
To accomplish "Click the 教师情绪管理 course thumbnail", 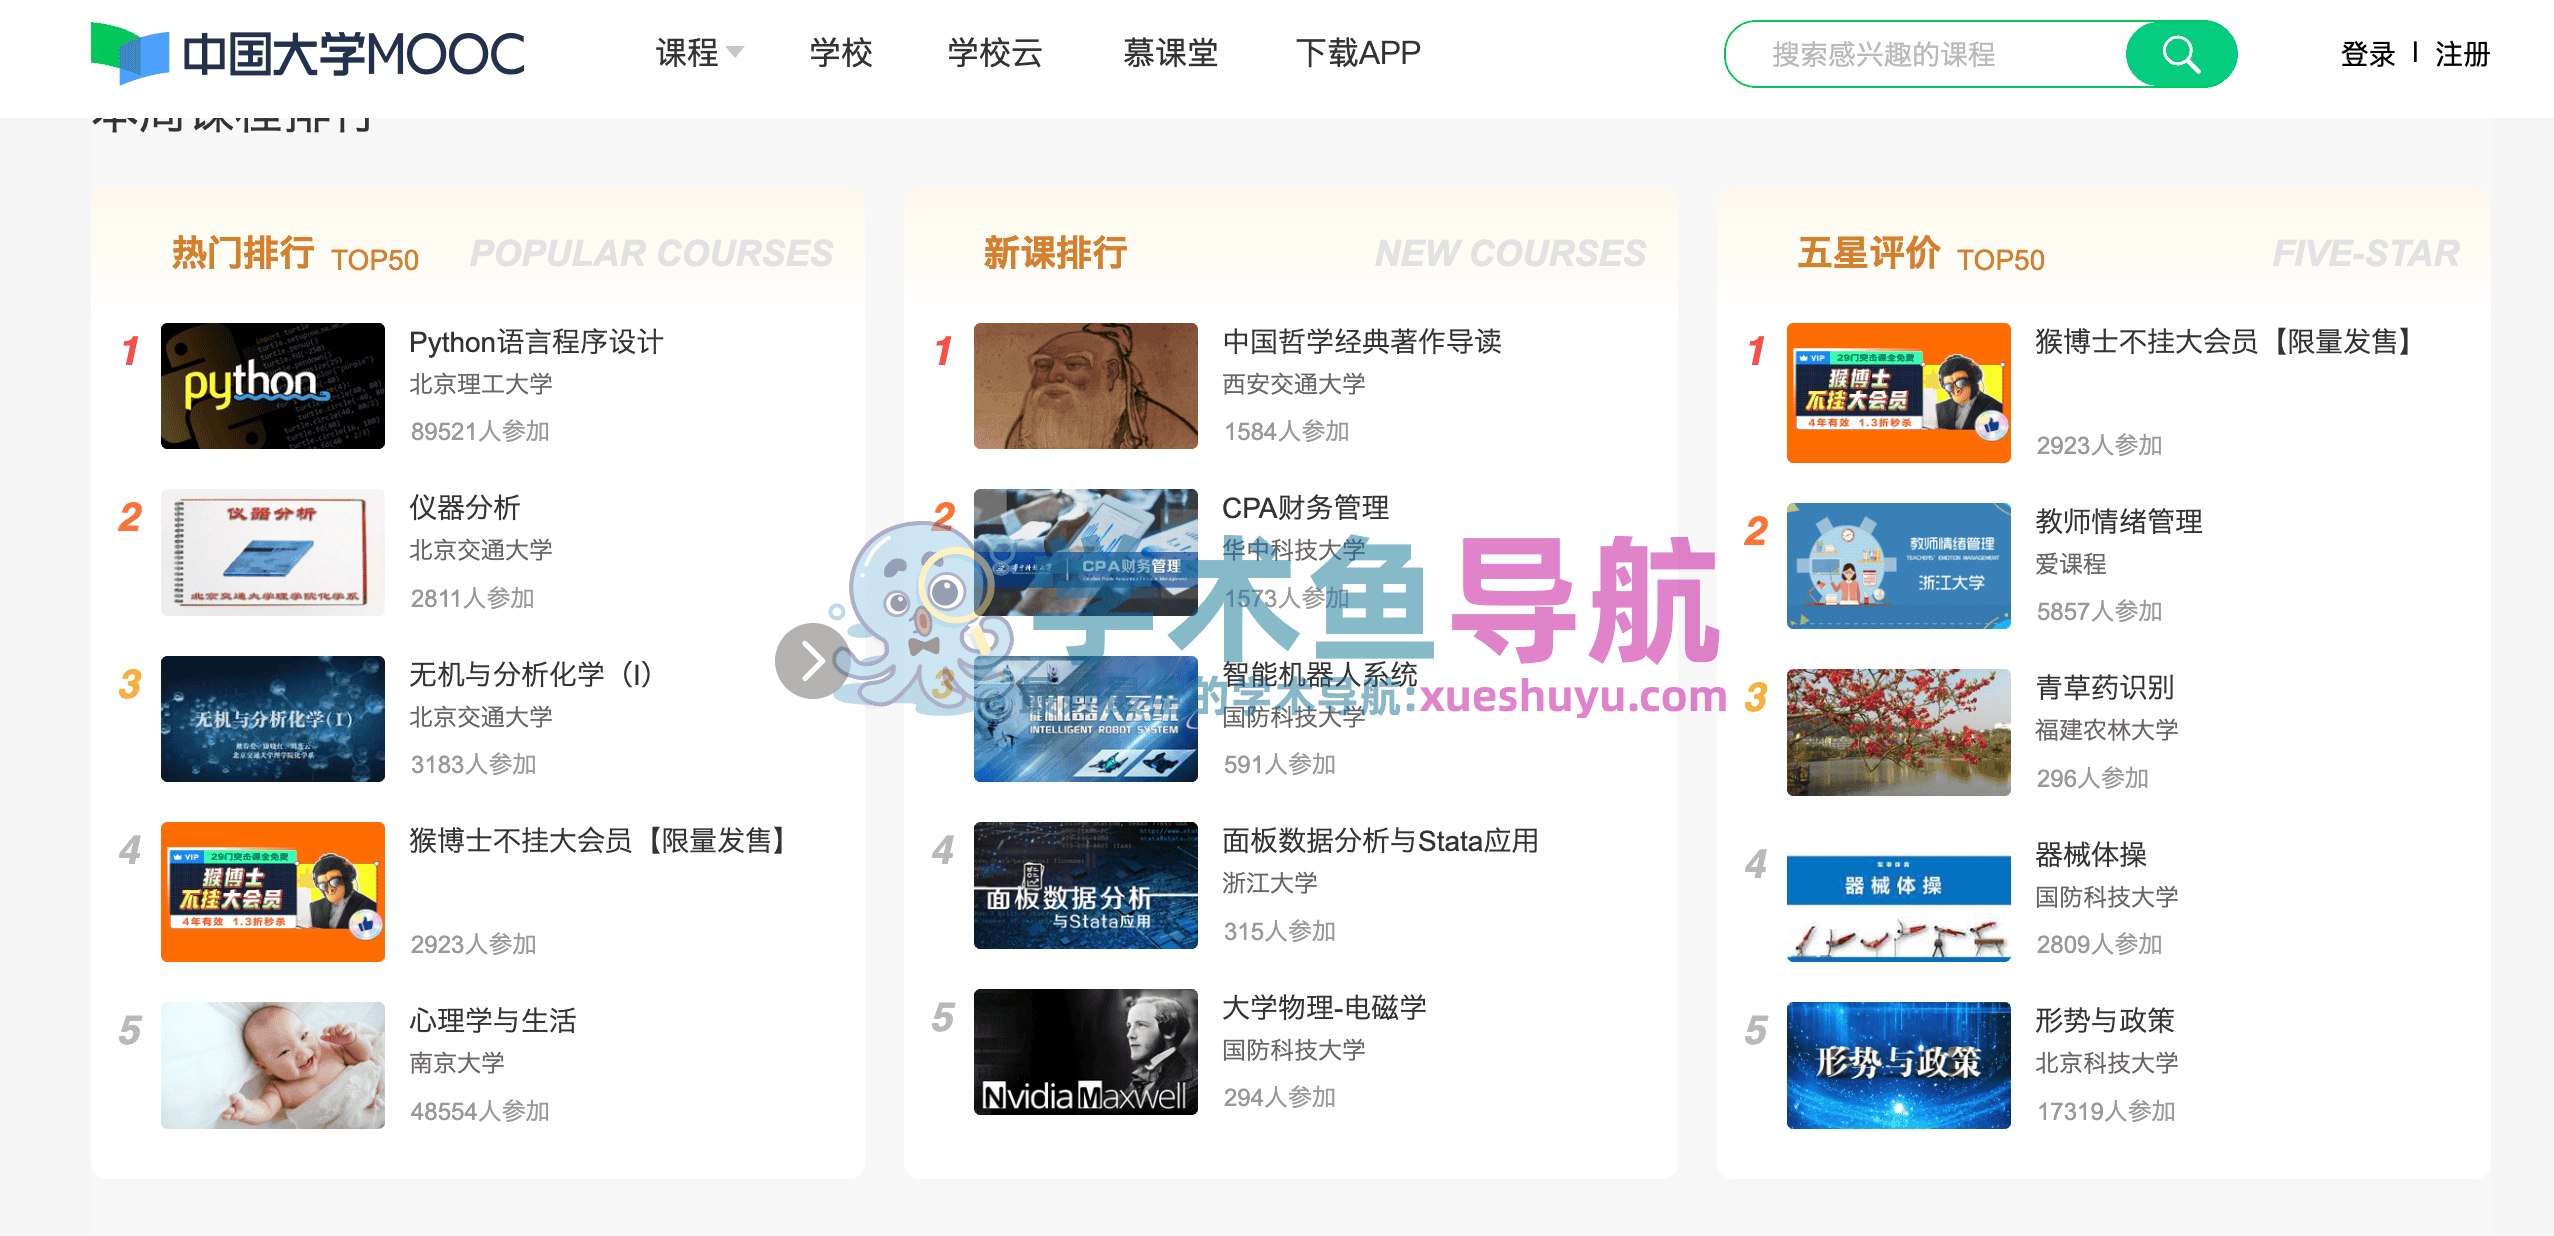I will pyautogui.click(x=1898, y=566).
